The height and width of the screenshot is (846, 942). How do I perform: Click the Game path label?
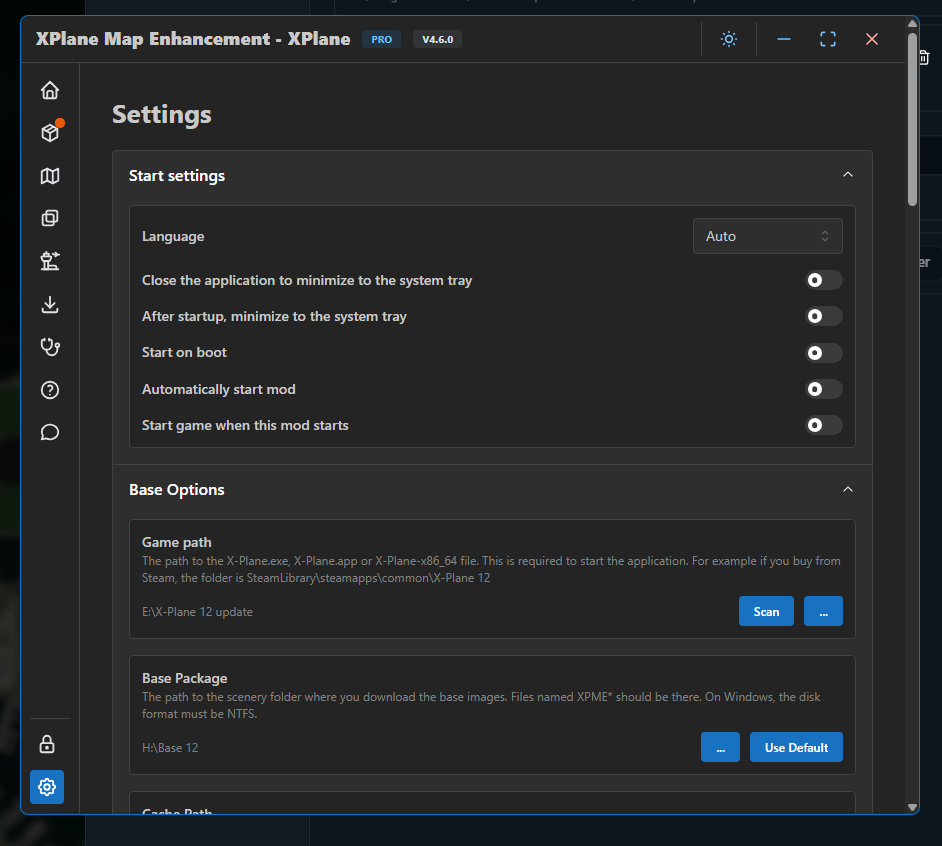(x=177, y=542)
